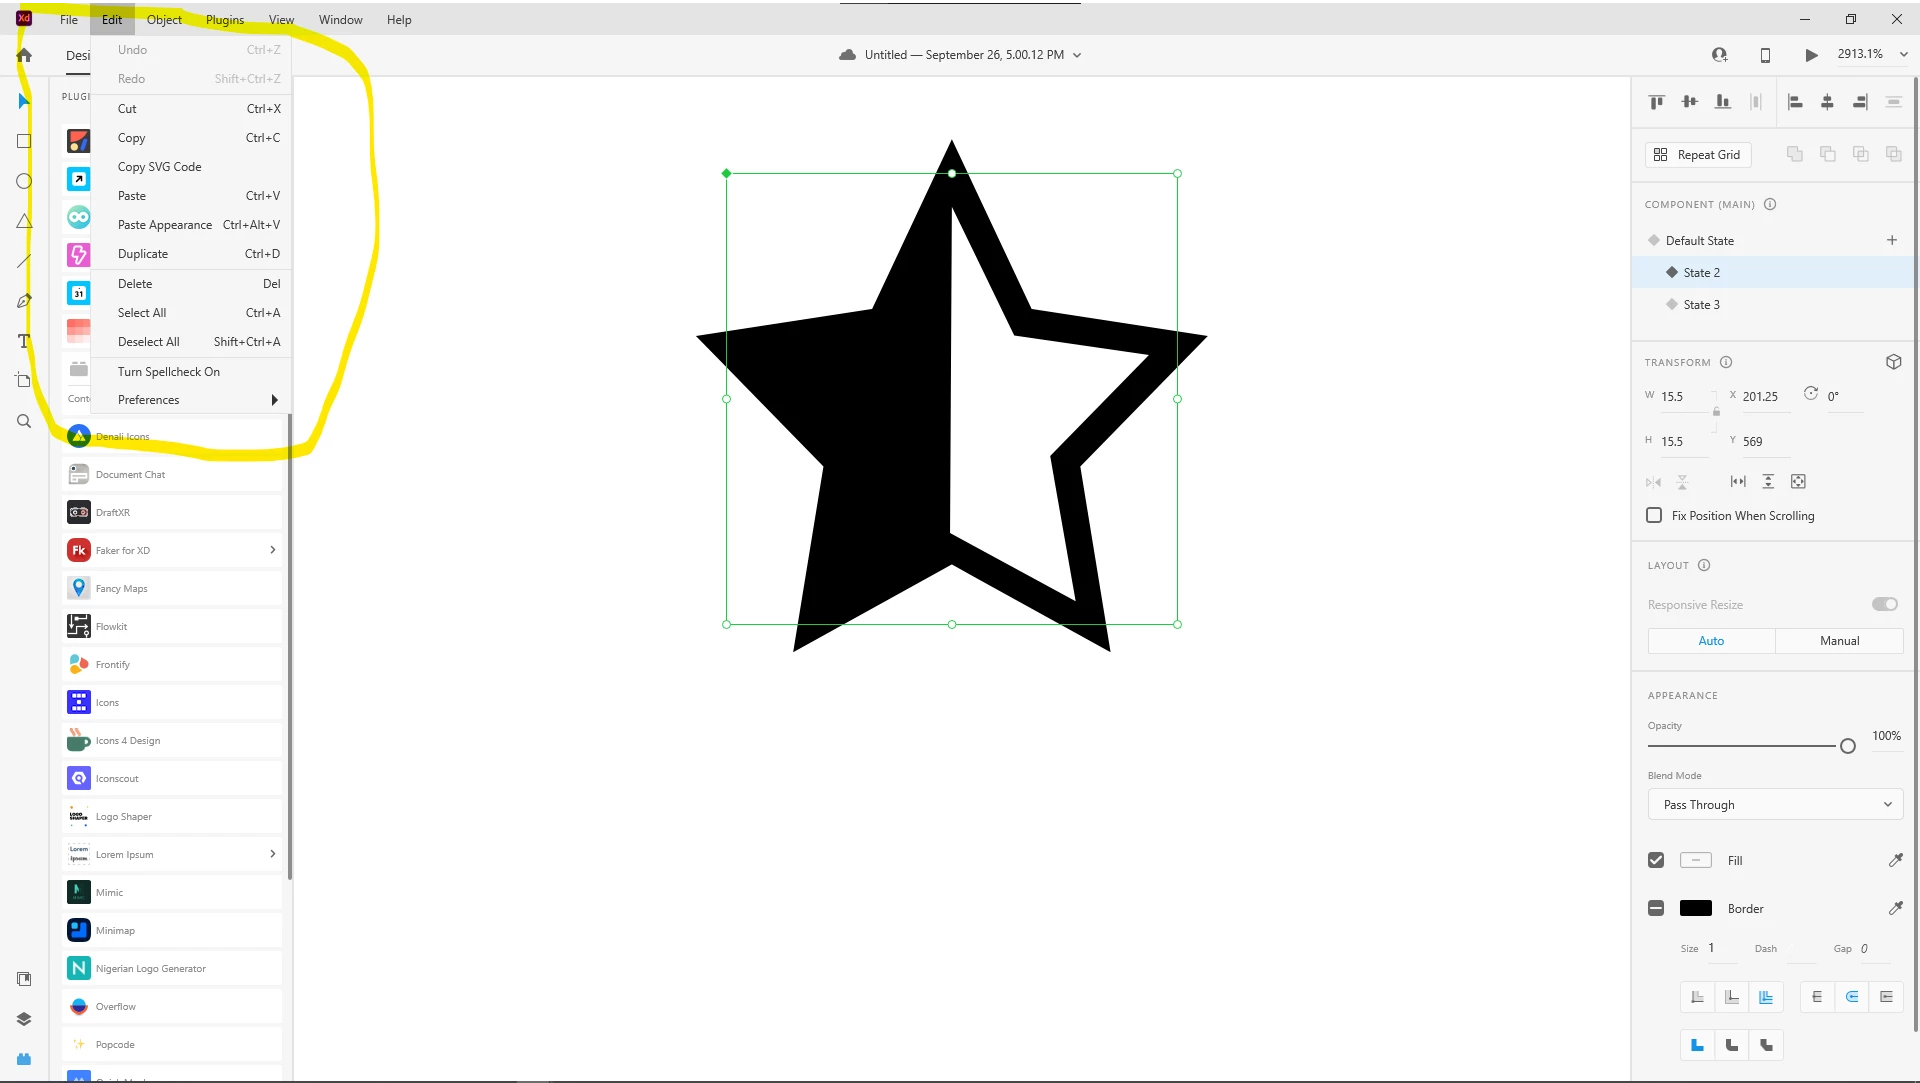Open the Blend Mode Pass Through dropdown
Image resolution: width=1920 pixels, height=1083 pixels.
tap(1775, 804)
